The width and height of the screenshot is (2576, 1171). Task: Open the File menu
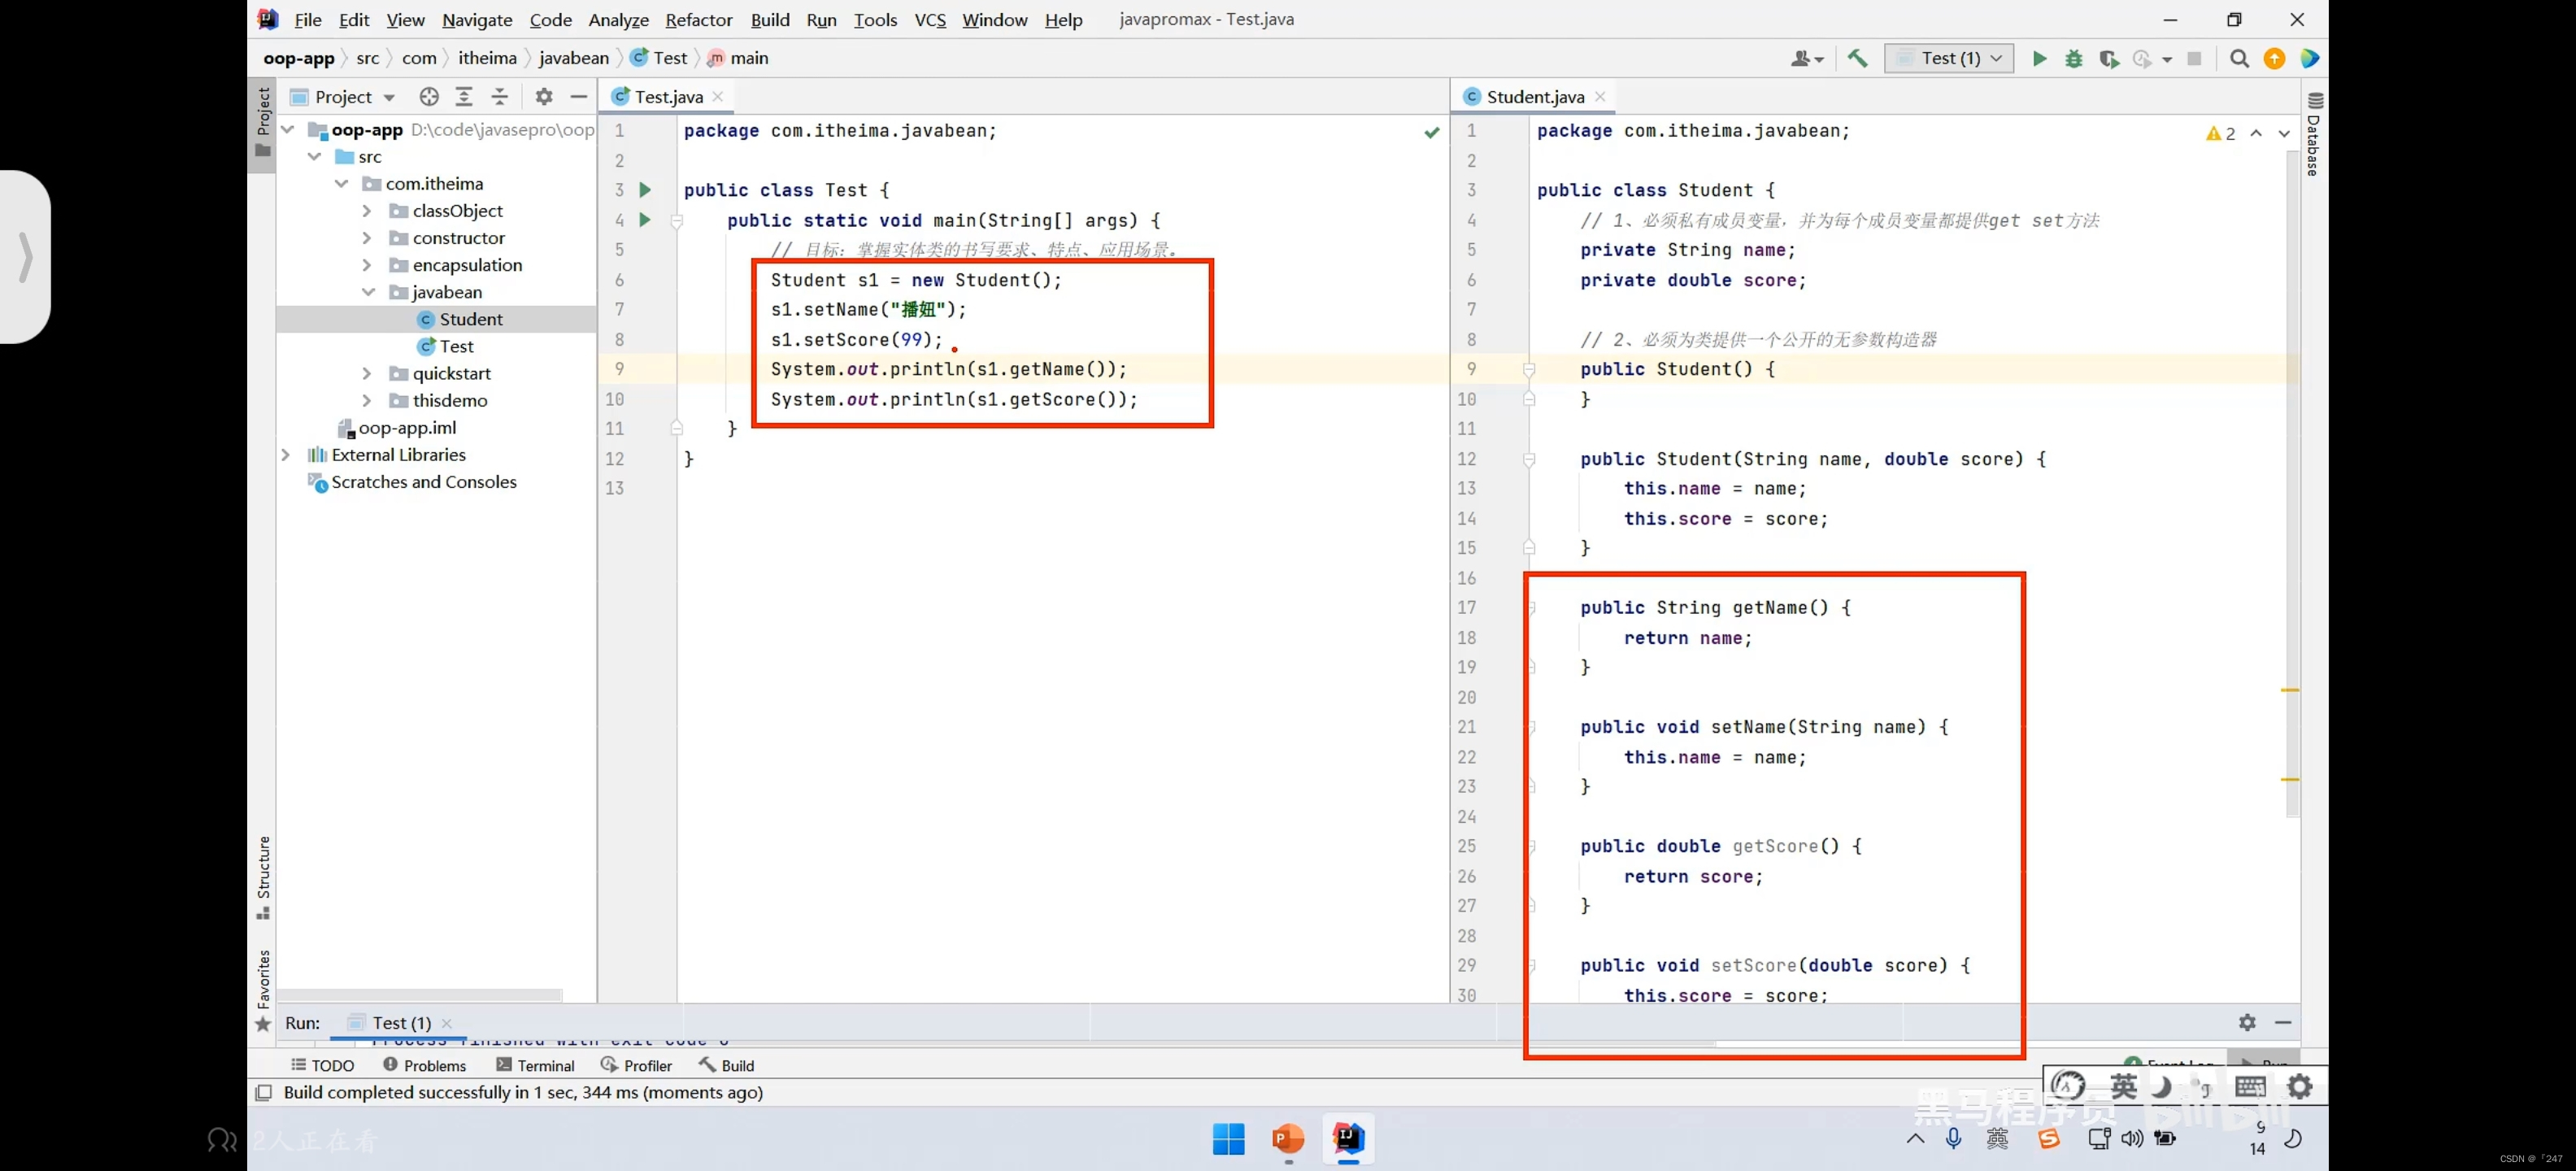(307, 19)
